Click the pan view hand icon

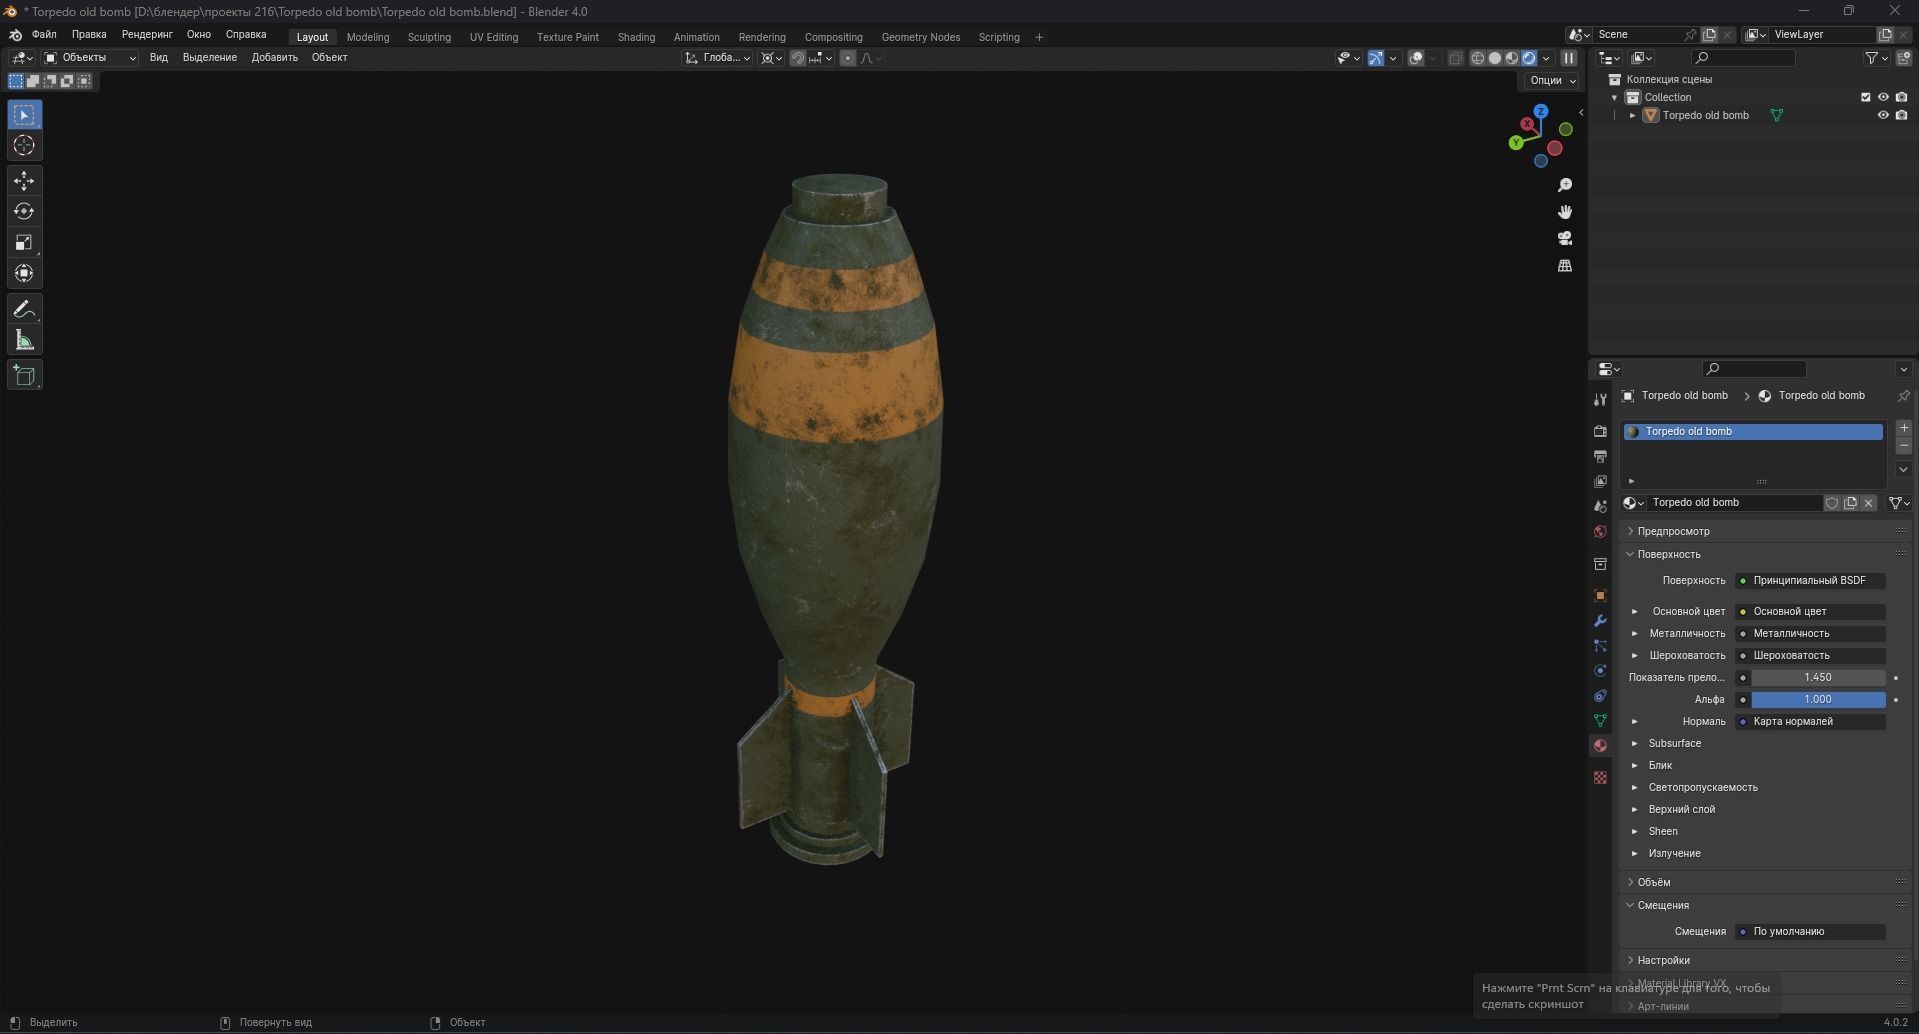(1565, 212)
